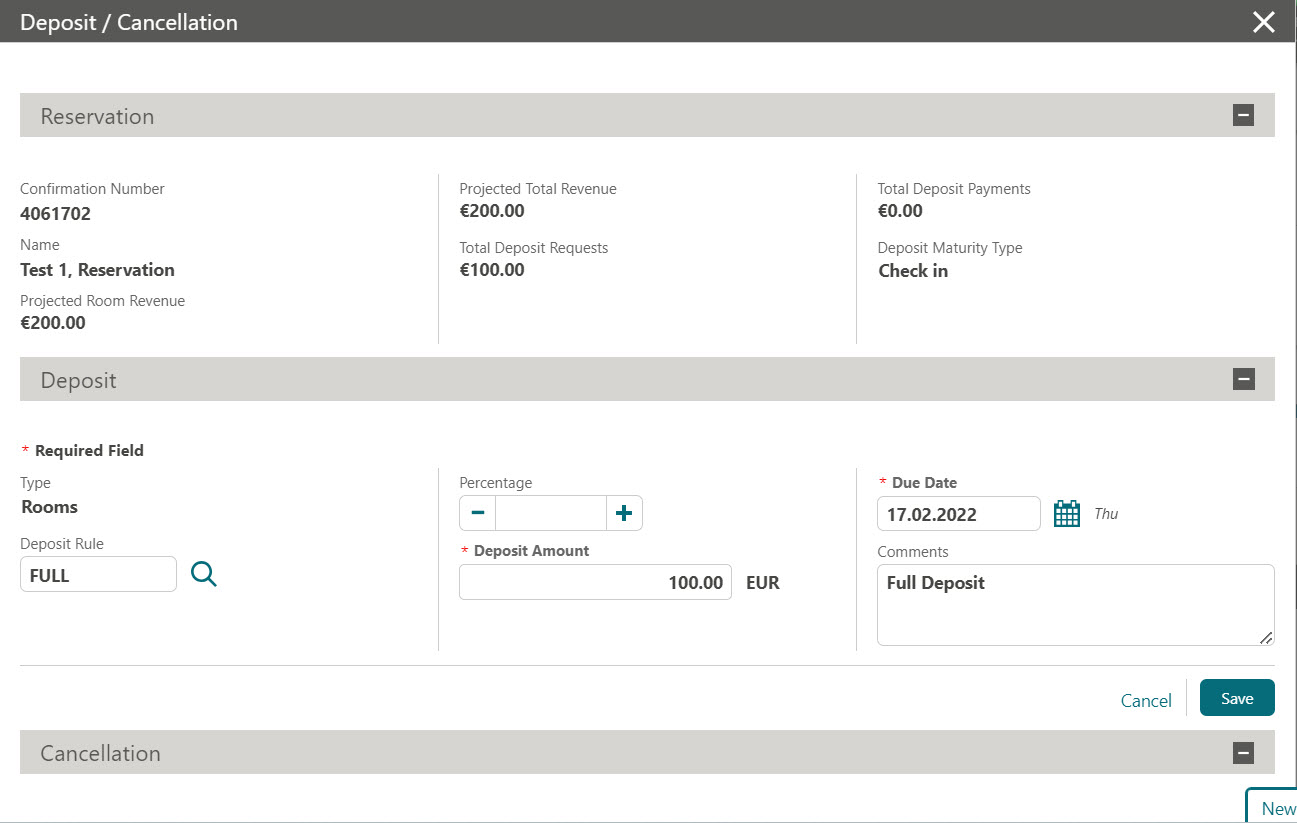The width and height of the screenshot is (1297, 823).
Task: Collapse the Reservation section with its minus icon
Action: coord(1242,115)
